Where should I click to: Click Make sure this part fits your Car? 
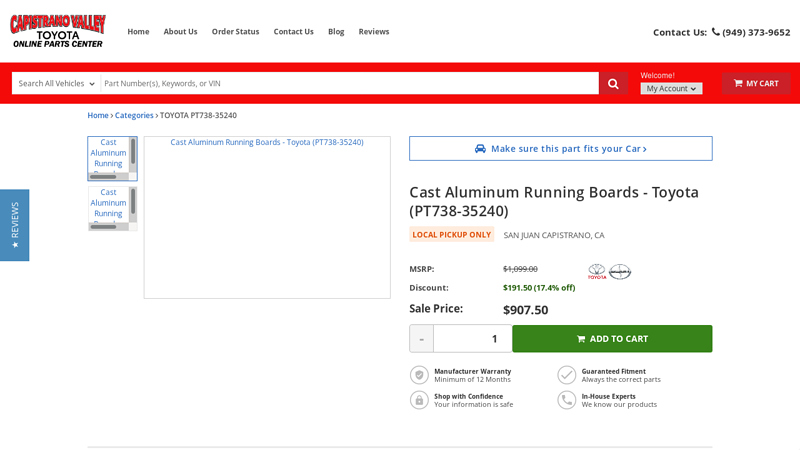[561, 148]
